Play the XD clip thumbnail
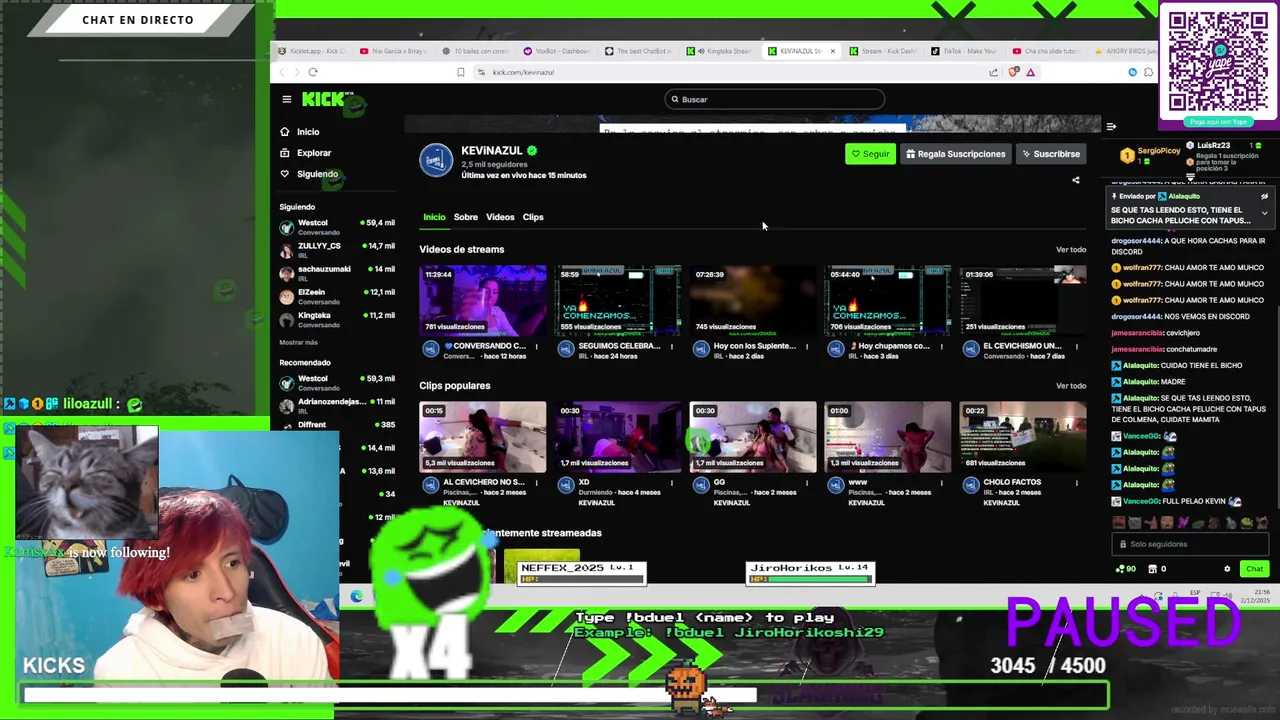Screen dimensions: 1280x720 click(618, 437)
